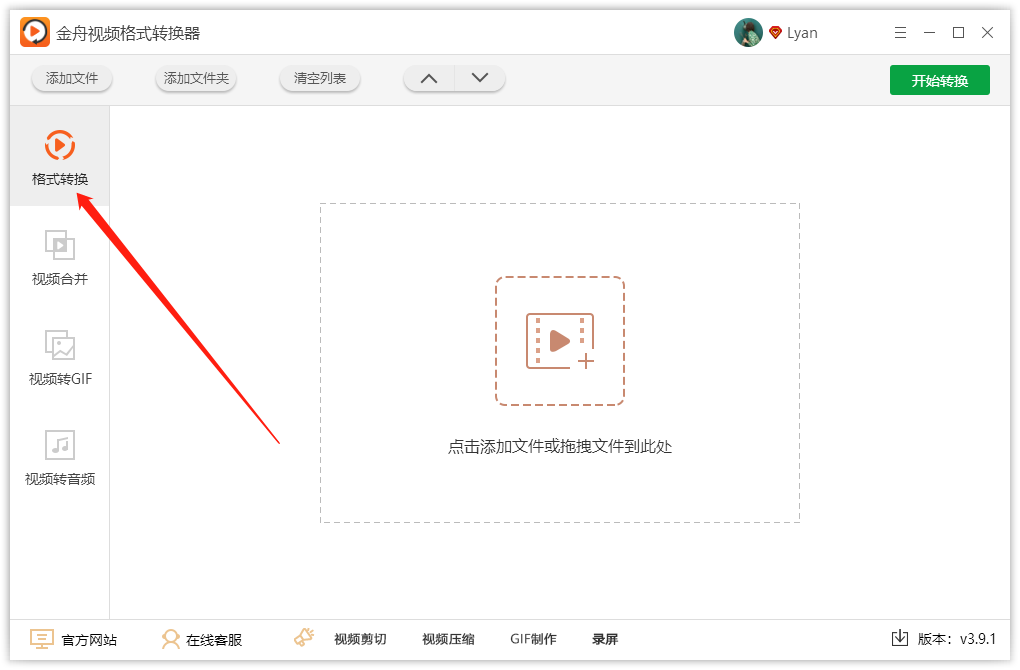Click the 添加文件 add files button
Viewport: 1020px width, 670px height.
click(x=71, y=78)
